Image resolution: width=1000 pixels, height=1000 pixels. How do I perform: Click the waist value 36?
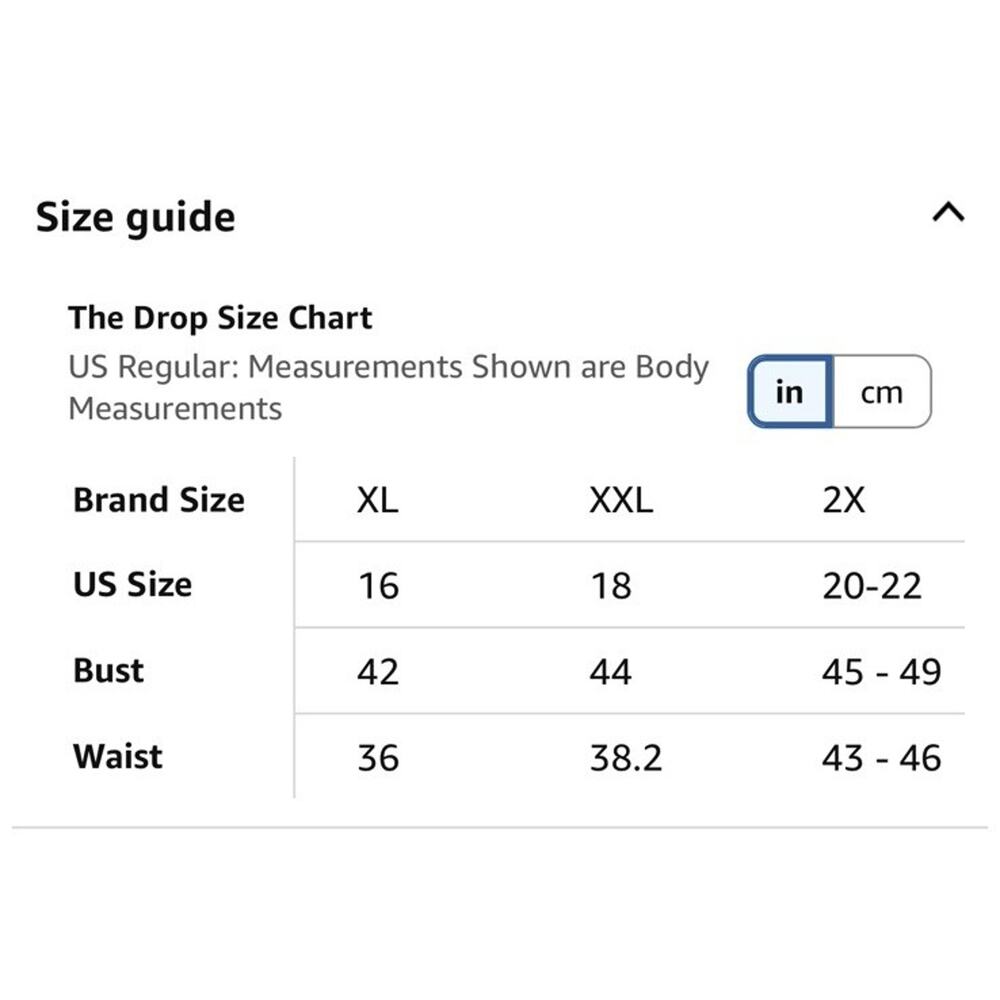tap(378, 758)
